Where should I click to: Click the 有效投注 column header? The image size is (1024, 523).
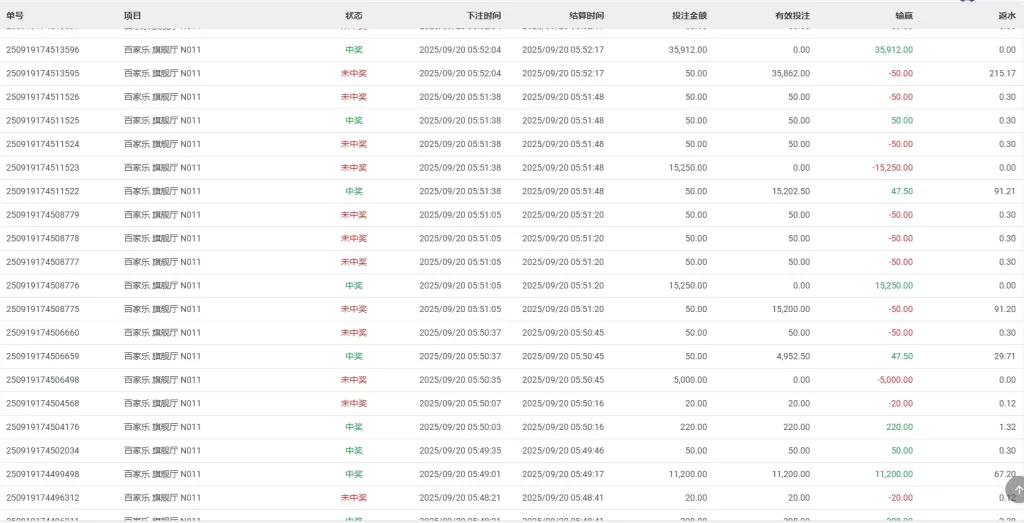pos(792,16)
